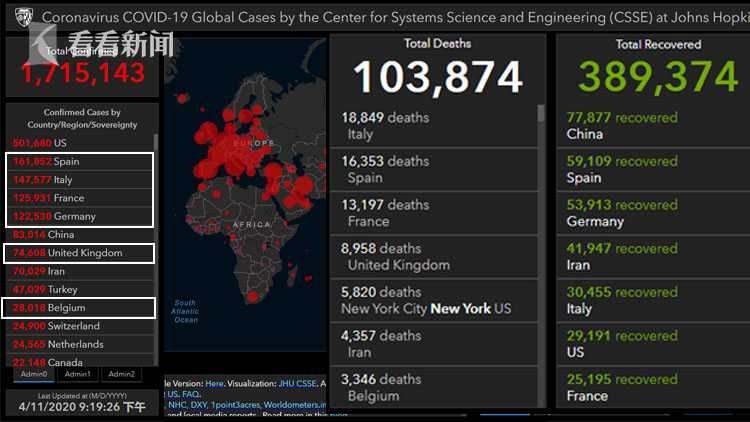
Task: Select Spain in confirmed cases list
Action: 80,162
